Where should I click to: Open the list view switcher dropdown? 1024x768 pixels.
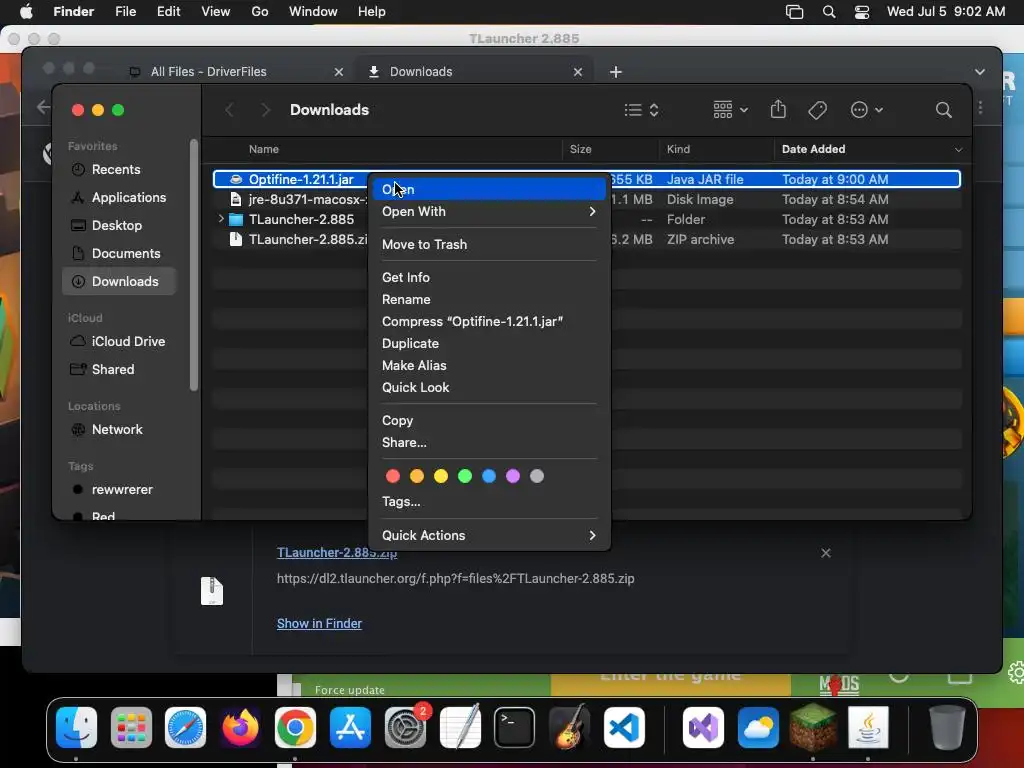tap(641, 110)
